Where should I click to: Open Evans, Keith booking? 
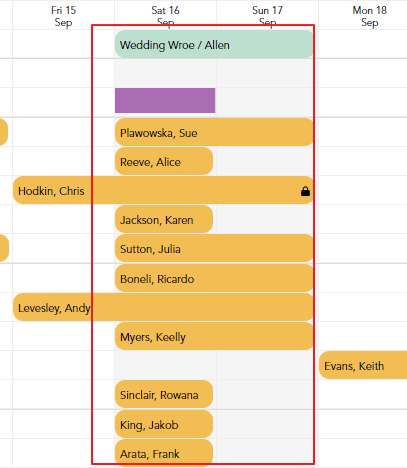[363, 365]
